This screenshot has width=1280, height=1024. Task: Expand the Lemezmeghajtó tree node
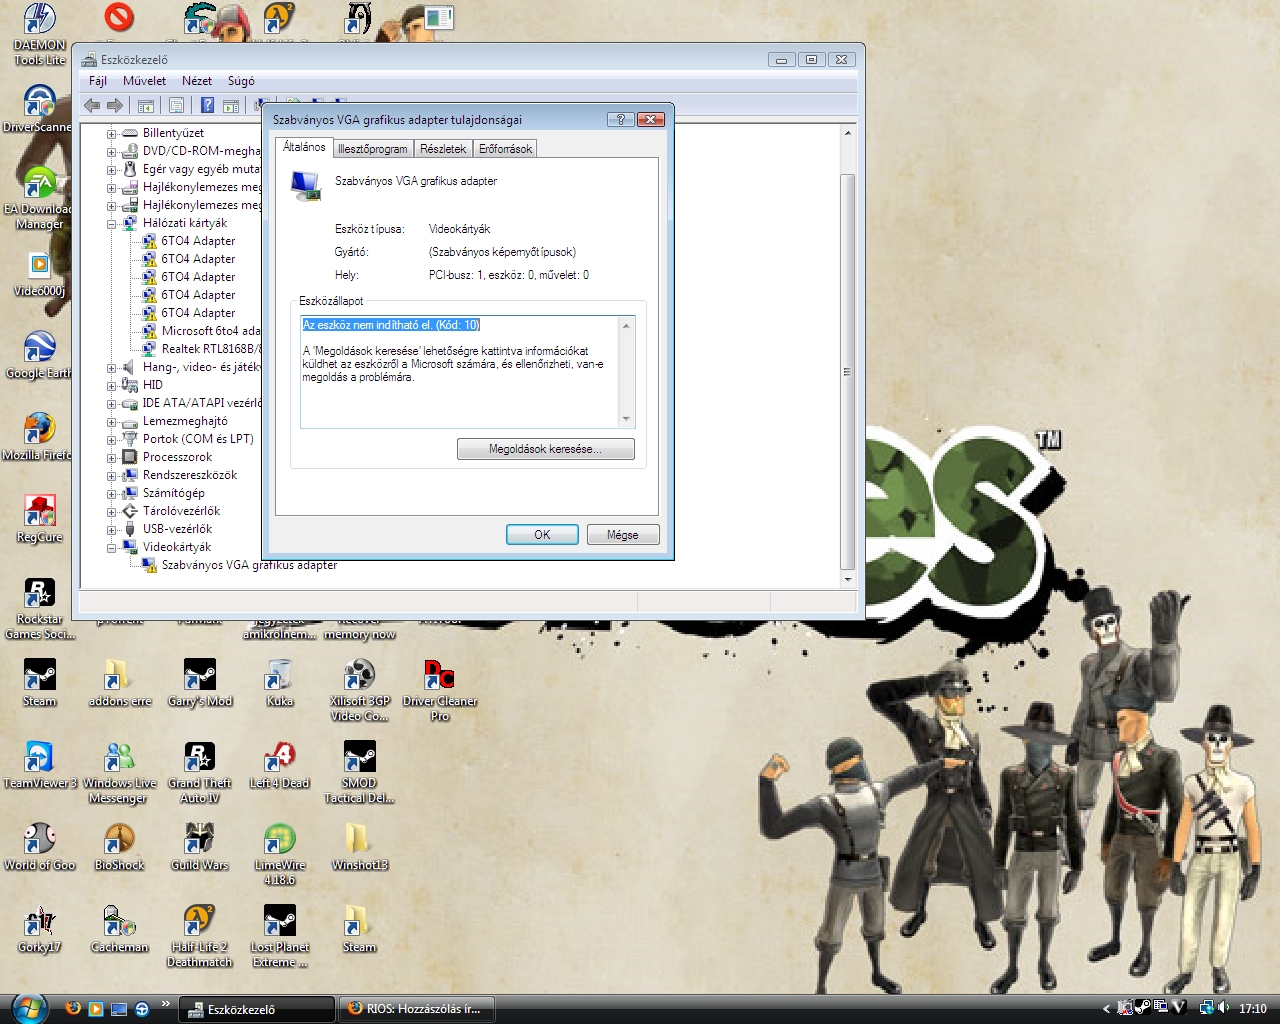pos(112,422)
